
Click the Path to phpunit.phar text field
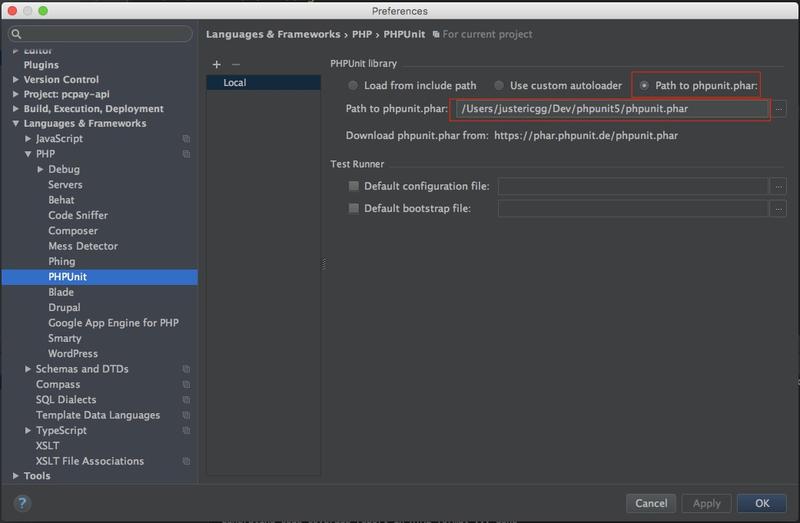coord(612,109)
